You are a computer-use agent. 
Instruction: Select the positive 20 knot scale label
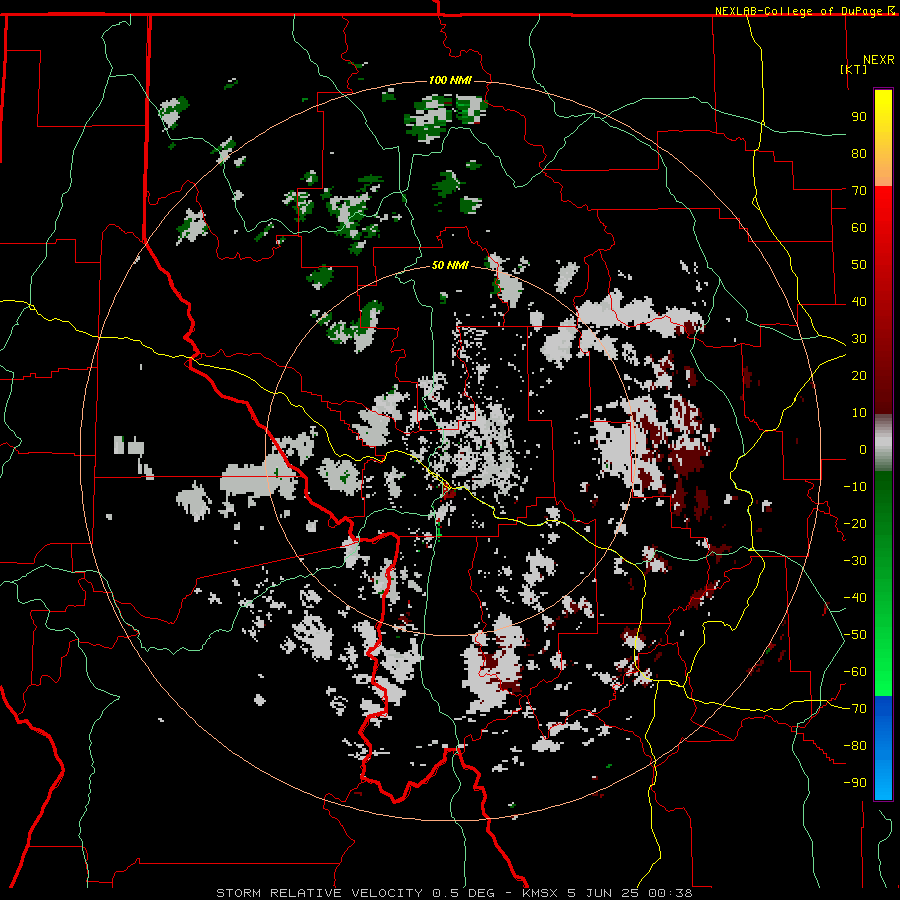click(x=859, y=376)
